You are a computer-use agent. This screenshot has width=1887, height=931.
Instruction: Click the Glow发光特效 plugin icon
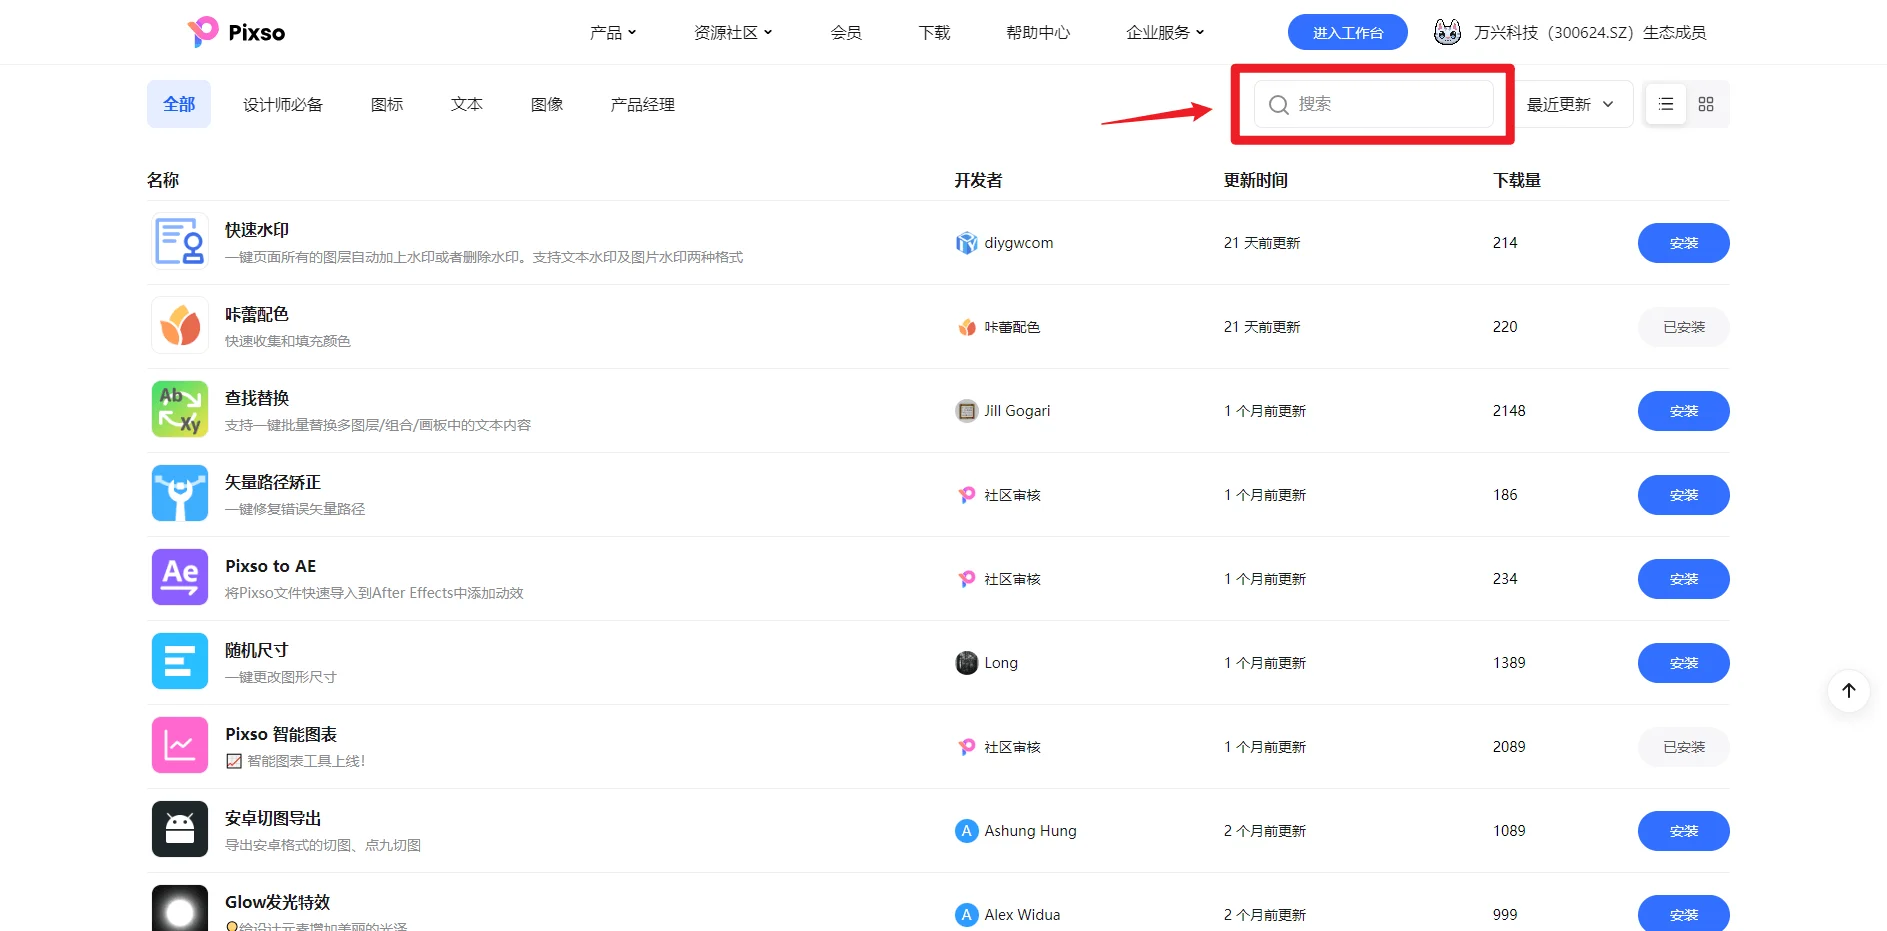click(179, 907)
